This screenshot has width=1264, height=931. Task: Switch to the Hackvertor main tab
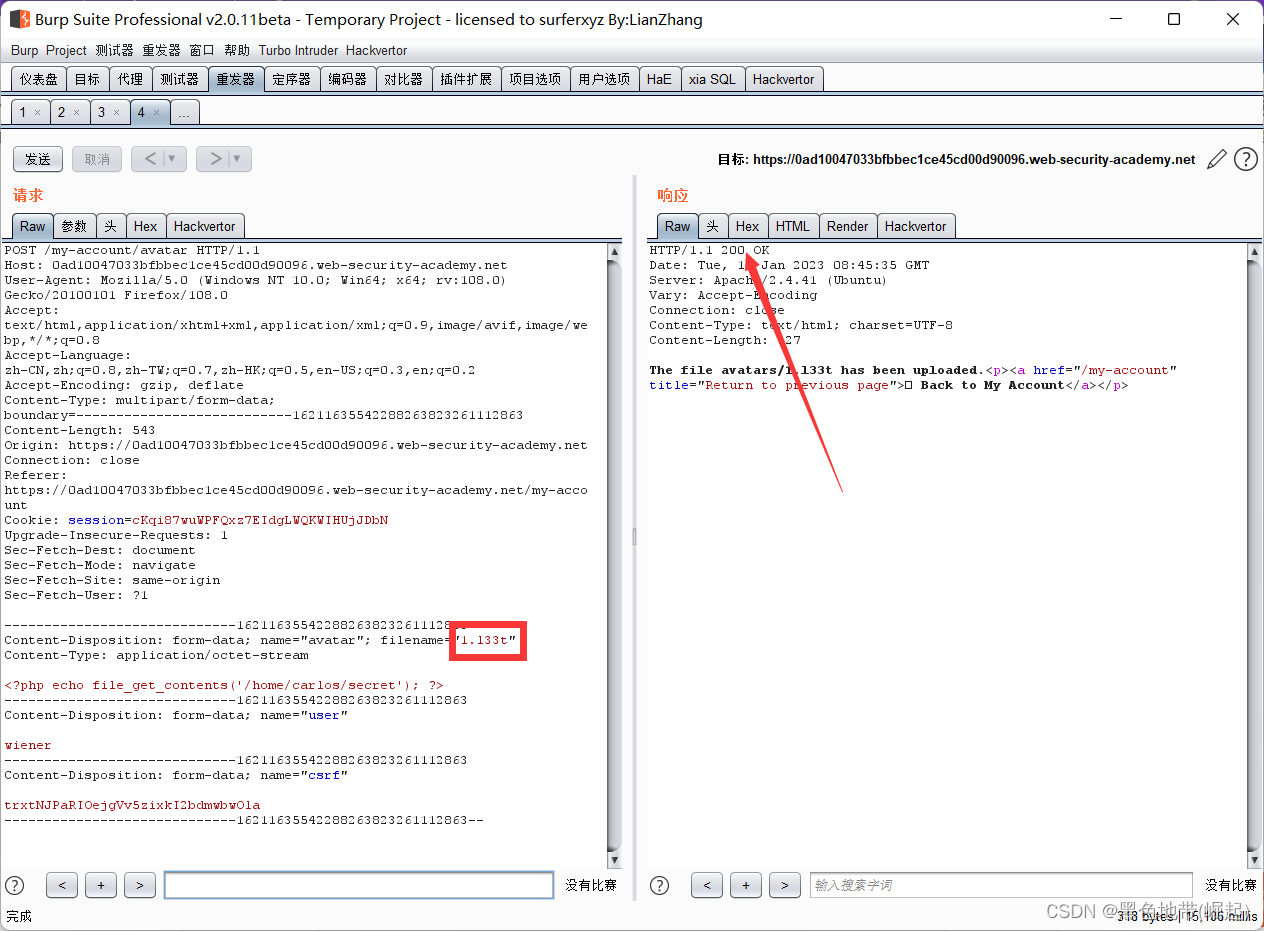[784, 79]
